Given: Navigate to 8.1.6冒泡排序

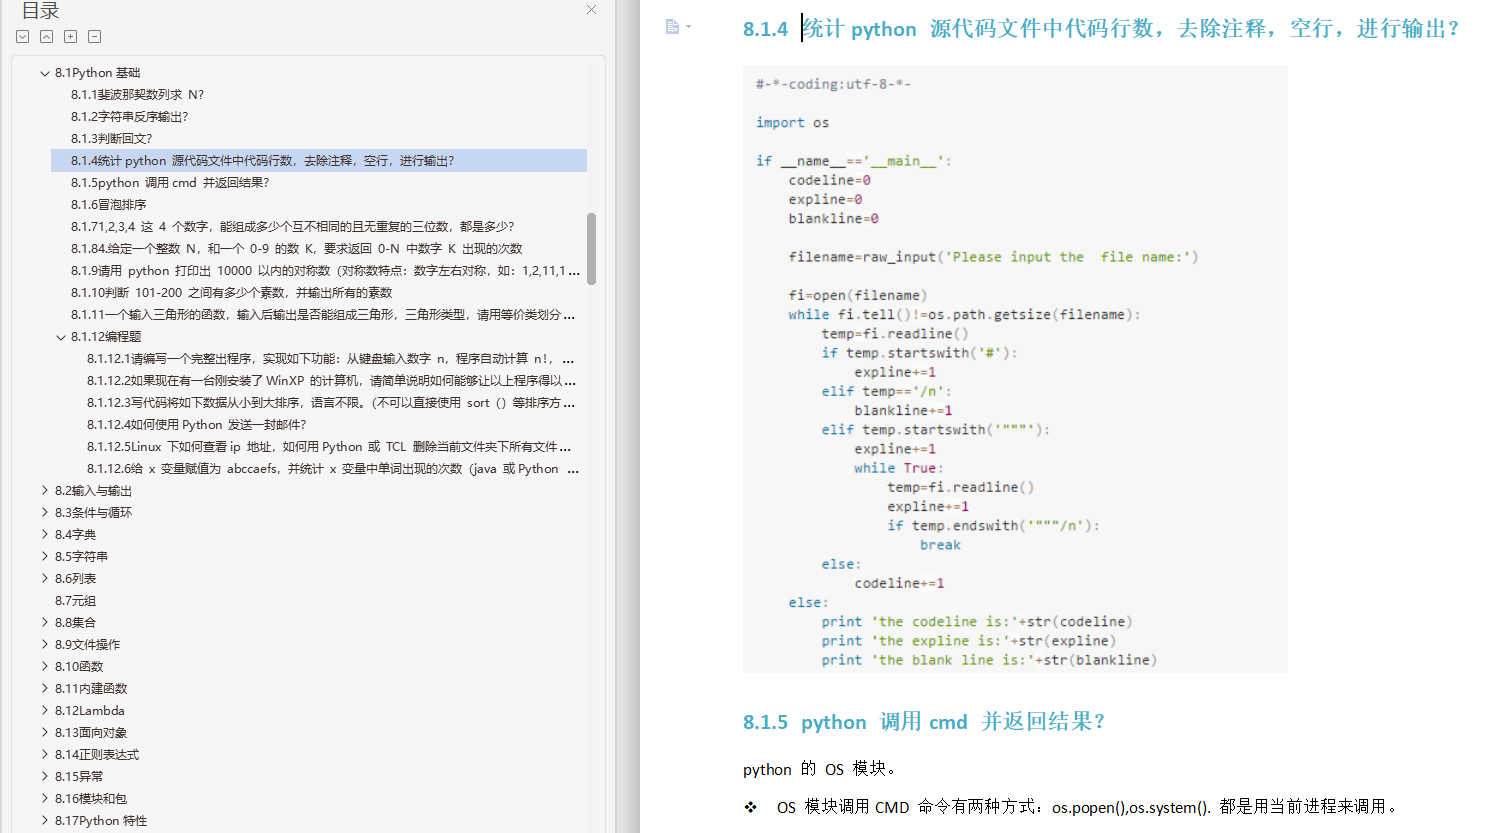Looking at the screenshot, I should pos(108,205).
